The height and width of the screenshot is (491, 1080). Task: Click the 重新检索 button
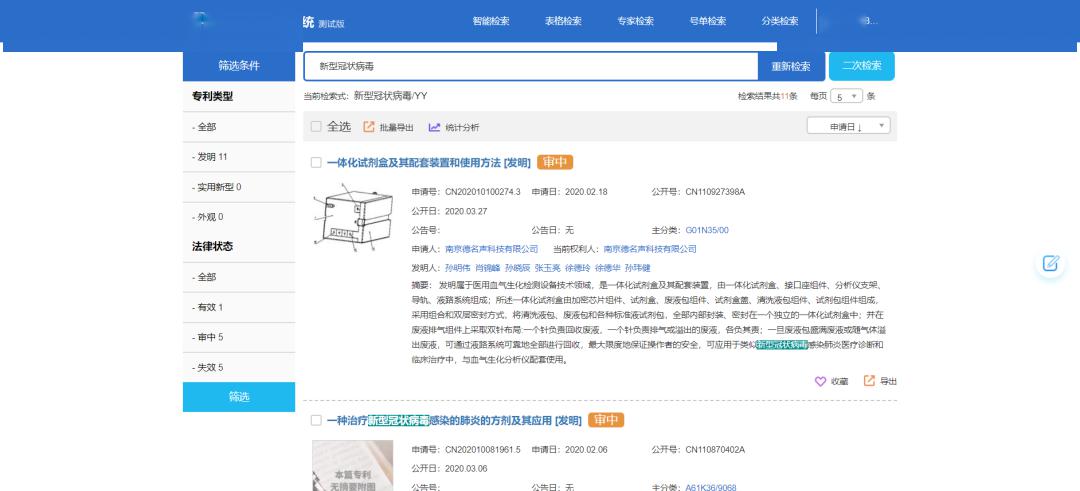(x=791, y=67)
